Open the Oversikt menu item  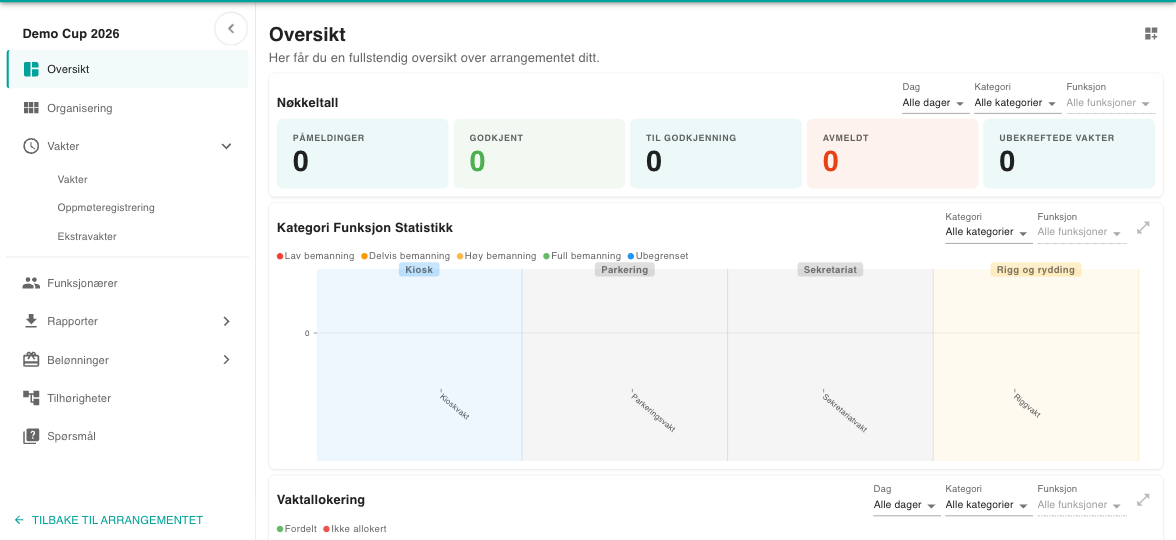[x=128, y=69]
